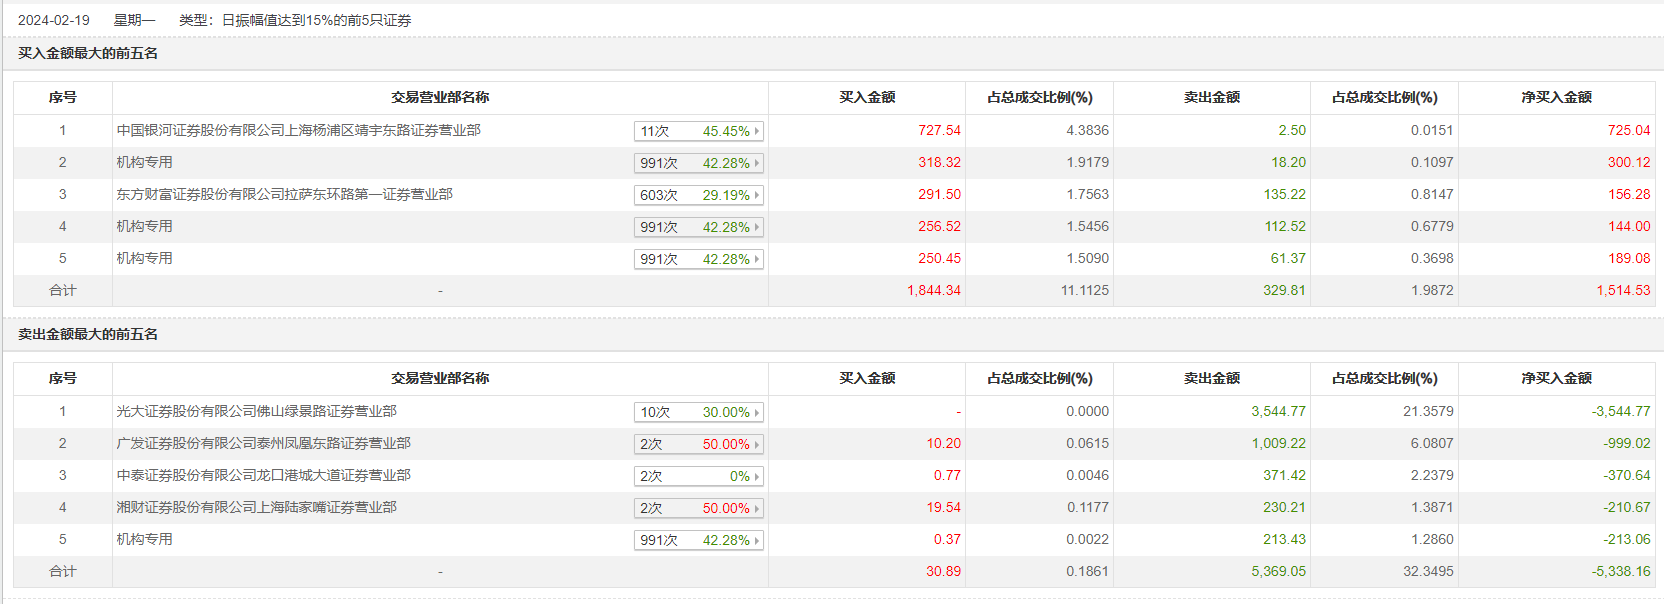Click the 2024-02-19 date text

tap(54, 20)
